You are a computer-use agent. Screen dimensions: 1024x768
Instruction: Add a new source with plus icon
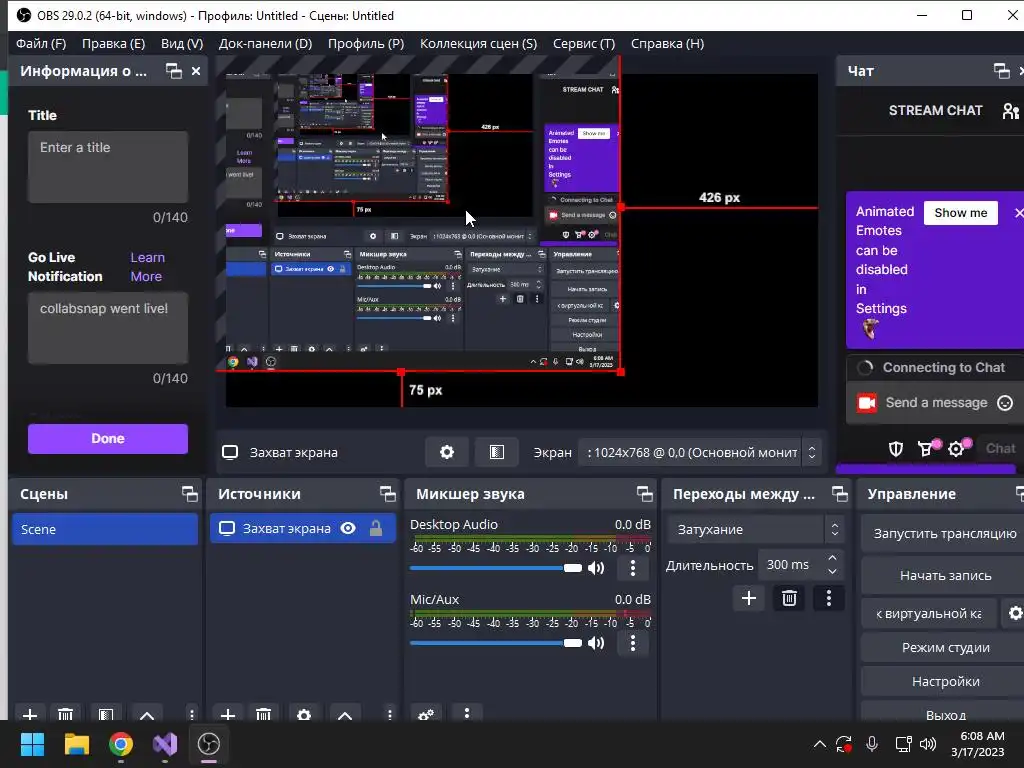pos(228,714)
